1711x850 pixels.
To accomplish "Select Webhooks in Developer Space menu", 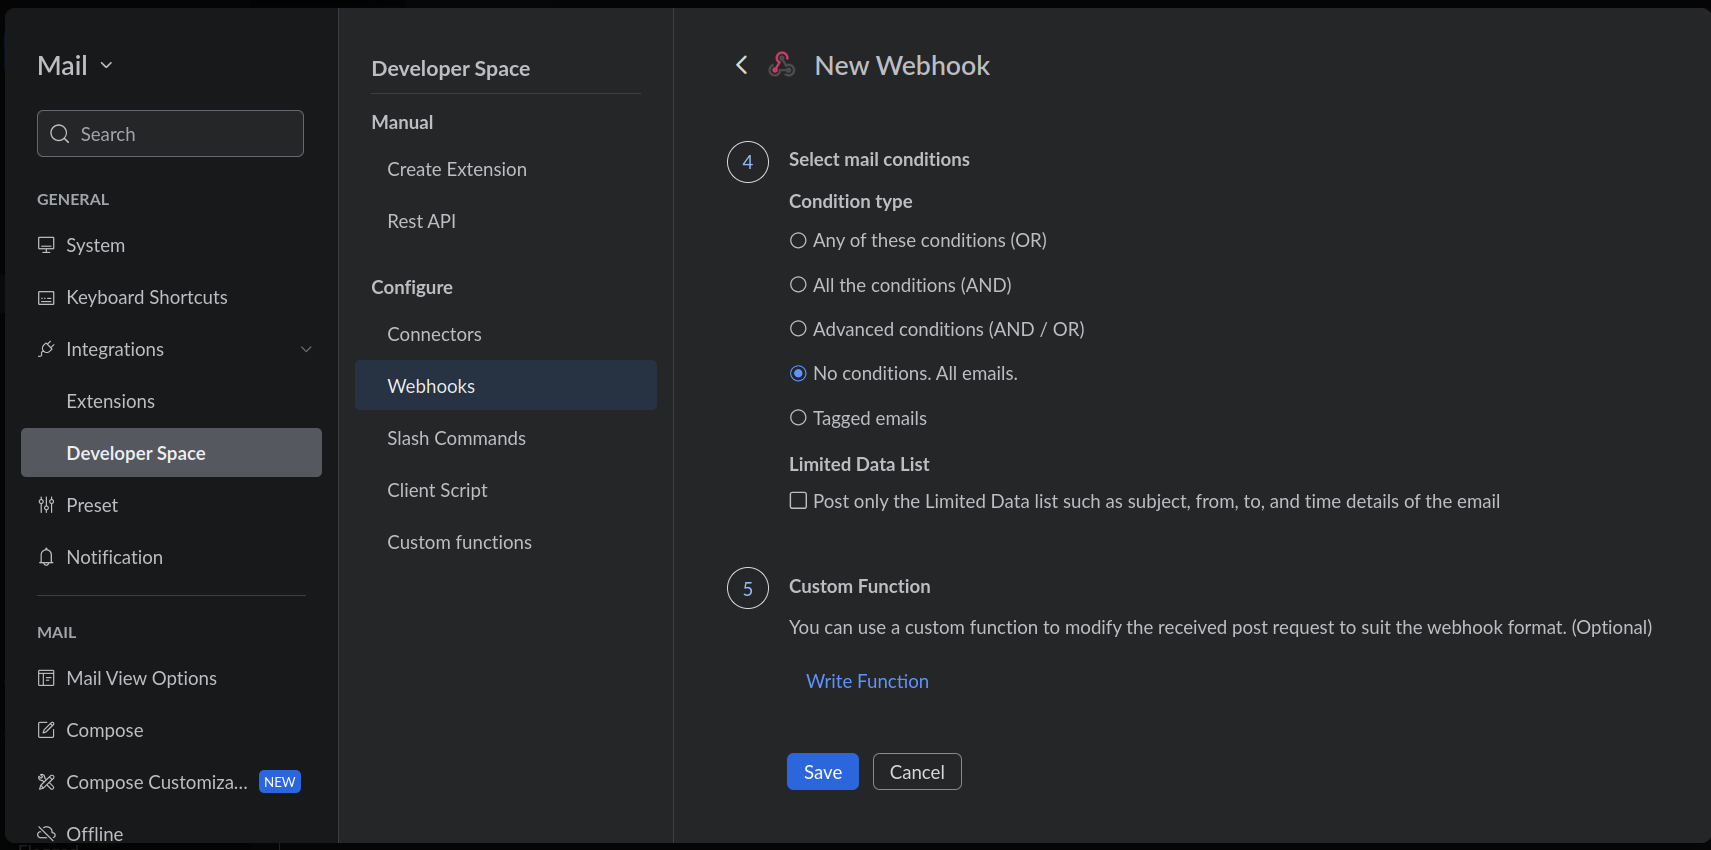I will [506, 385].
